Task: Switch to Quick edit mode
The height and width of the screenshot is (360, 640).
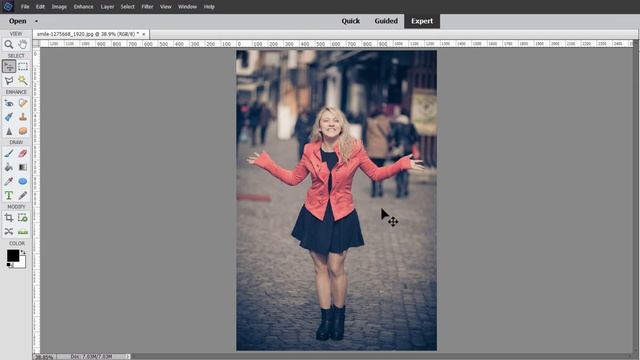Action: tap(351, 21)
